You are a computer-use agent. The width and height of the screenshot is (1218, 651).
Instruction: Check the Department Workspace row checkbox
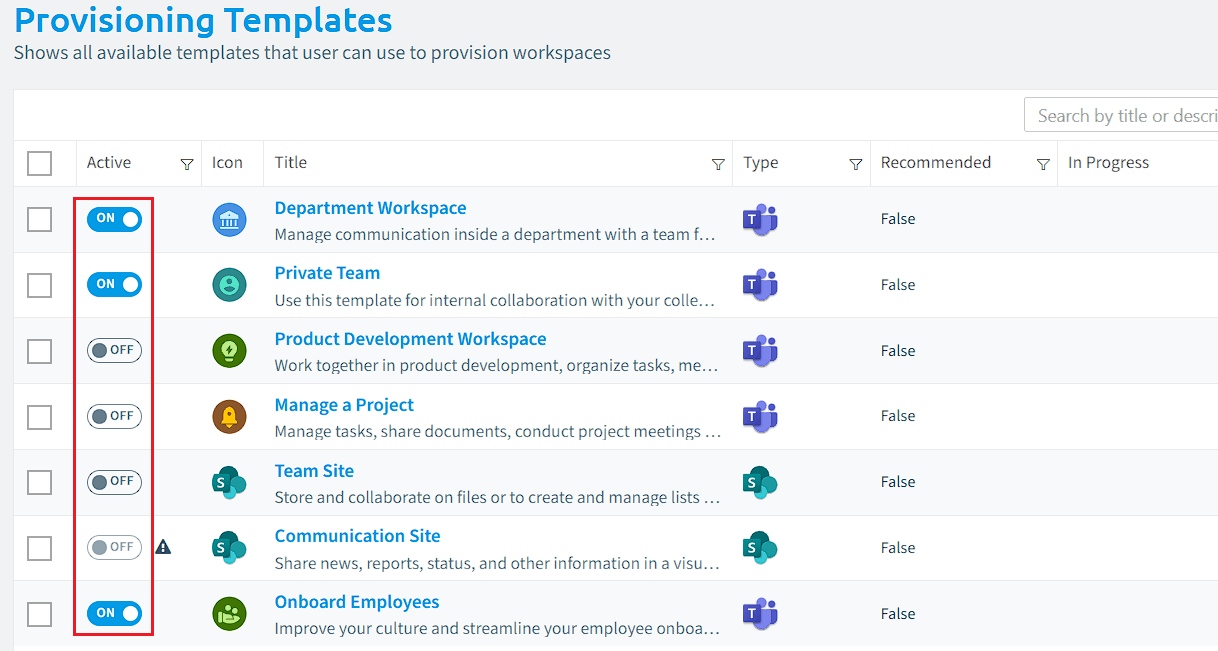coord(40,220)
